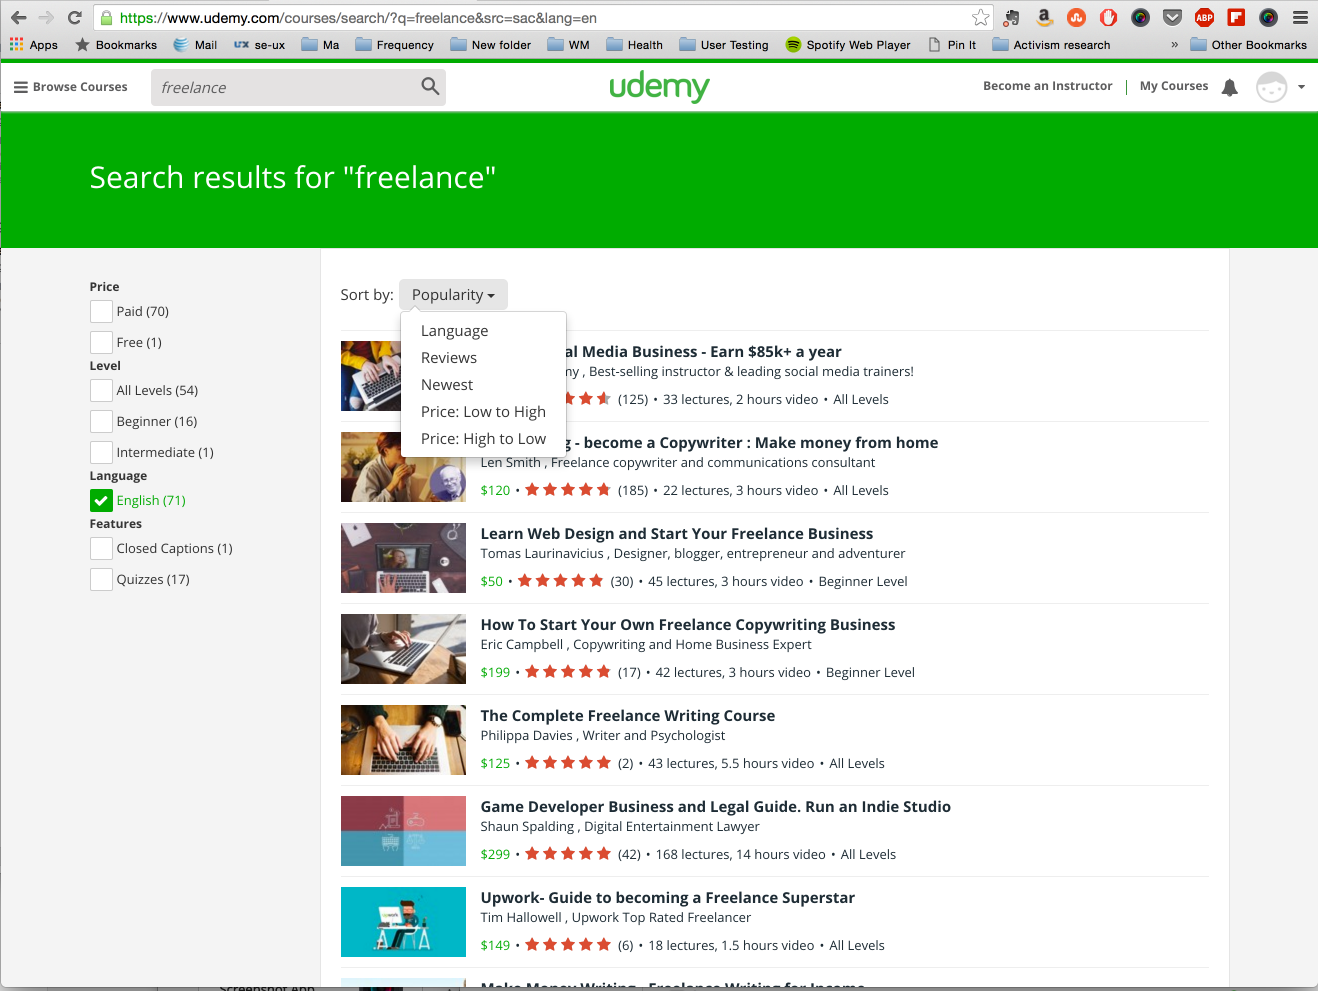
Task: Open the StumbleUpon extension icon
Action: tap(1076, 17)
